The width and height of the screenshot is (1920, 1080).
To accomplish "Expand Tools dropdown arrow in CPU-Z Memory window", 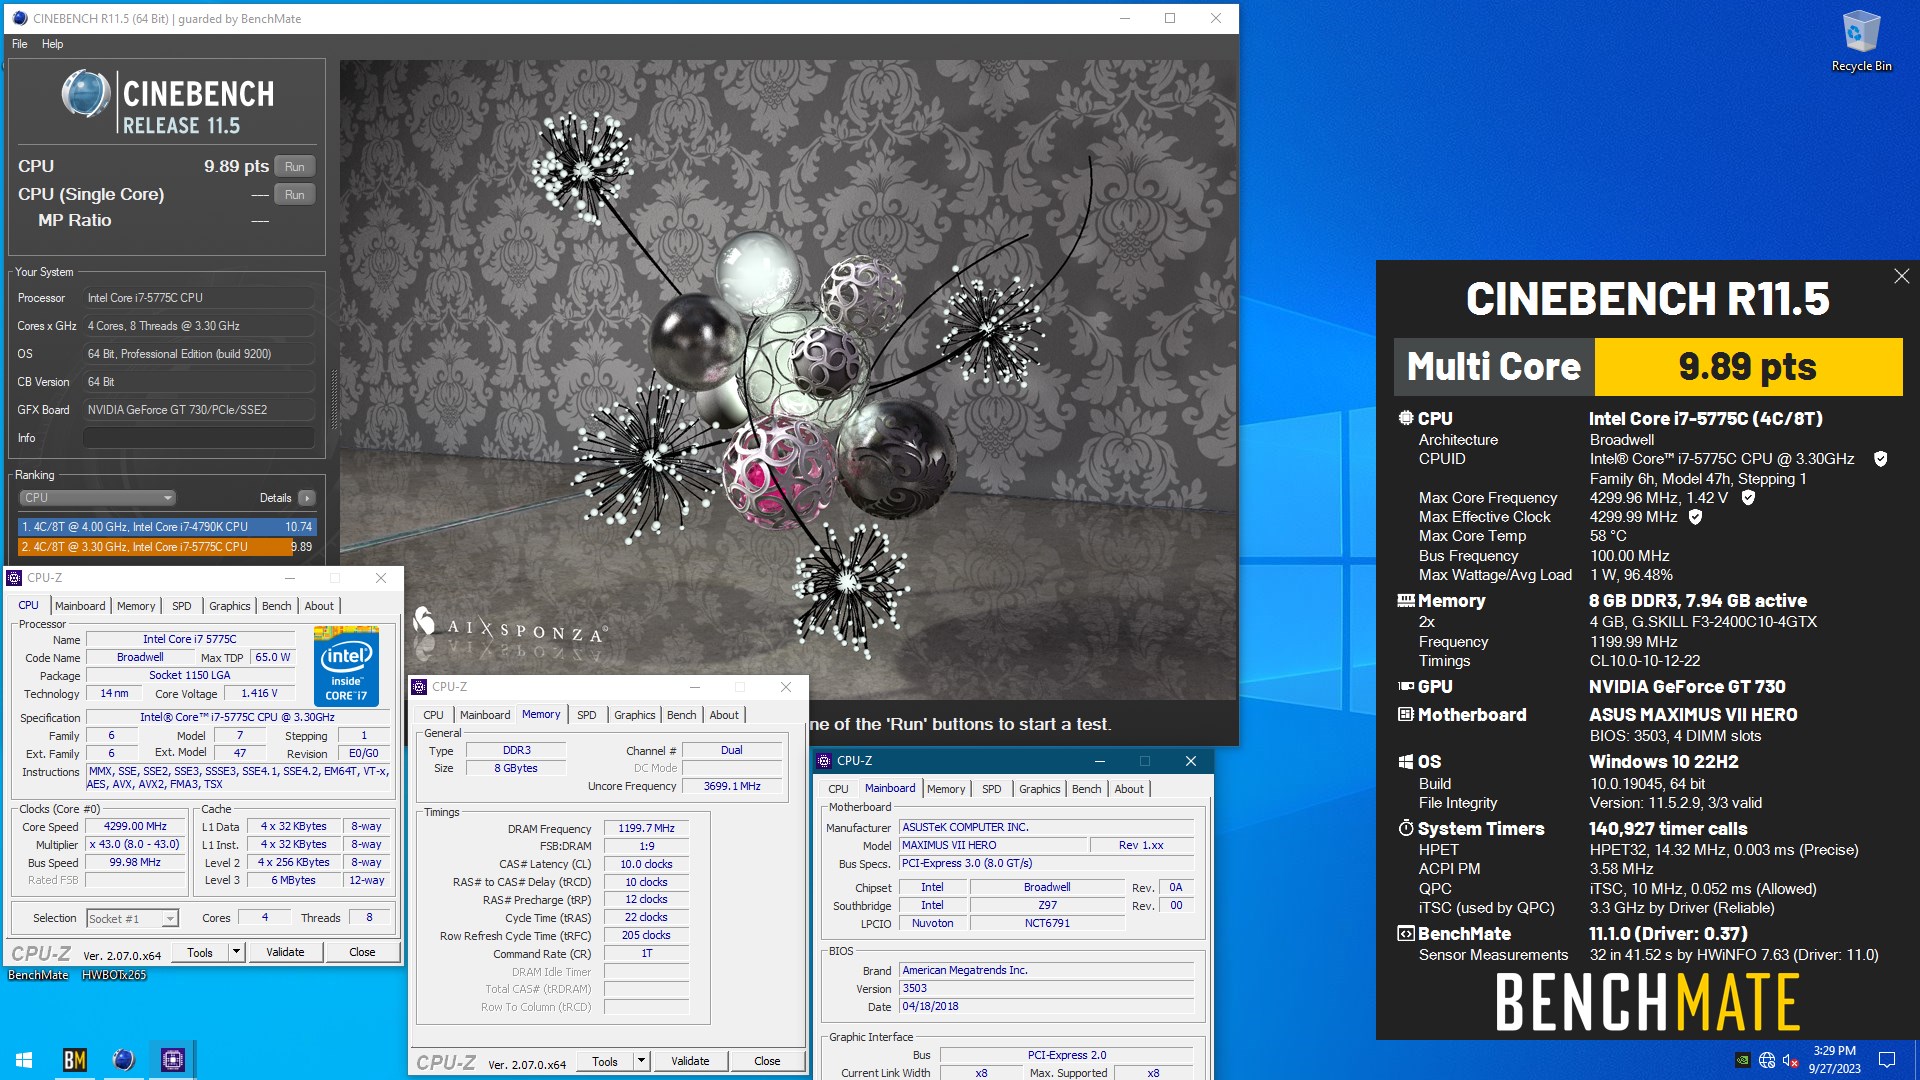I will [642, 1061].
